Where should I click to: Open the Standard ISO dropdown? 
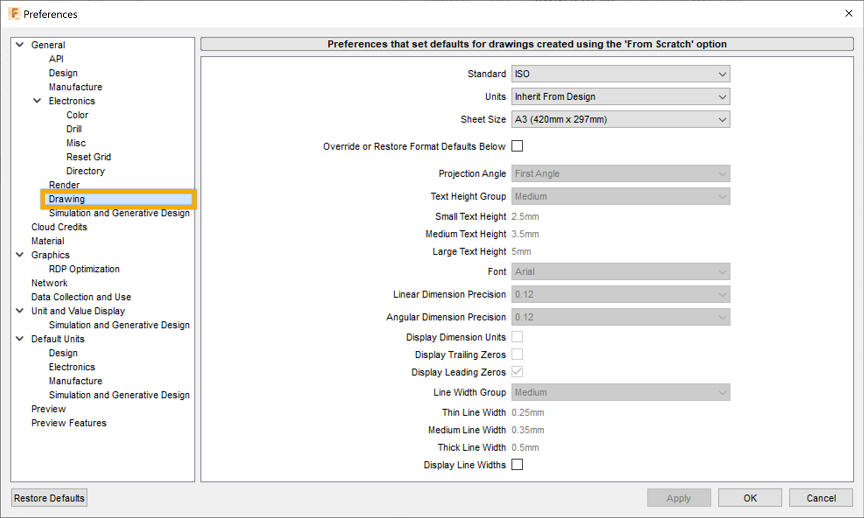(620, 74)
